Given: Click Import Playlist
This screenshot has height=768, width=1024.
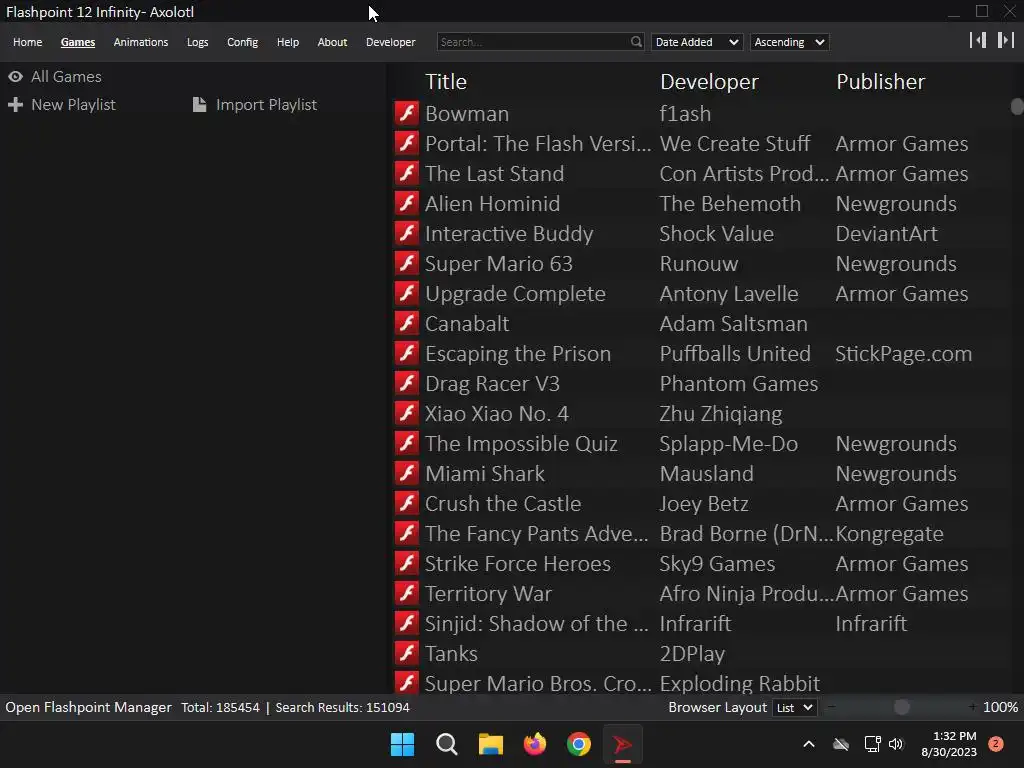Looking at the screenshot, I should (x=266, y=104).
